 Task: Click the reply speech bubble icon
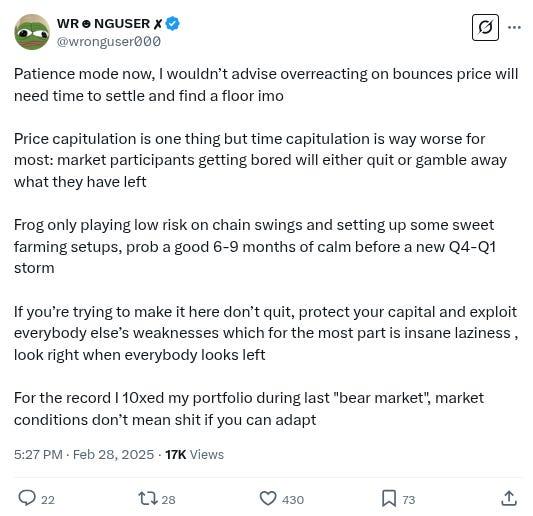27,498
